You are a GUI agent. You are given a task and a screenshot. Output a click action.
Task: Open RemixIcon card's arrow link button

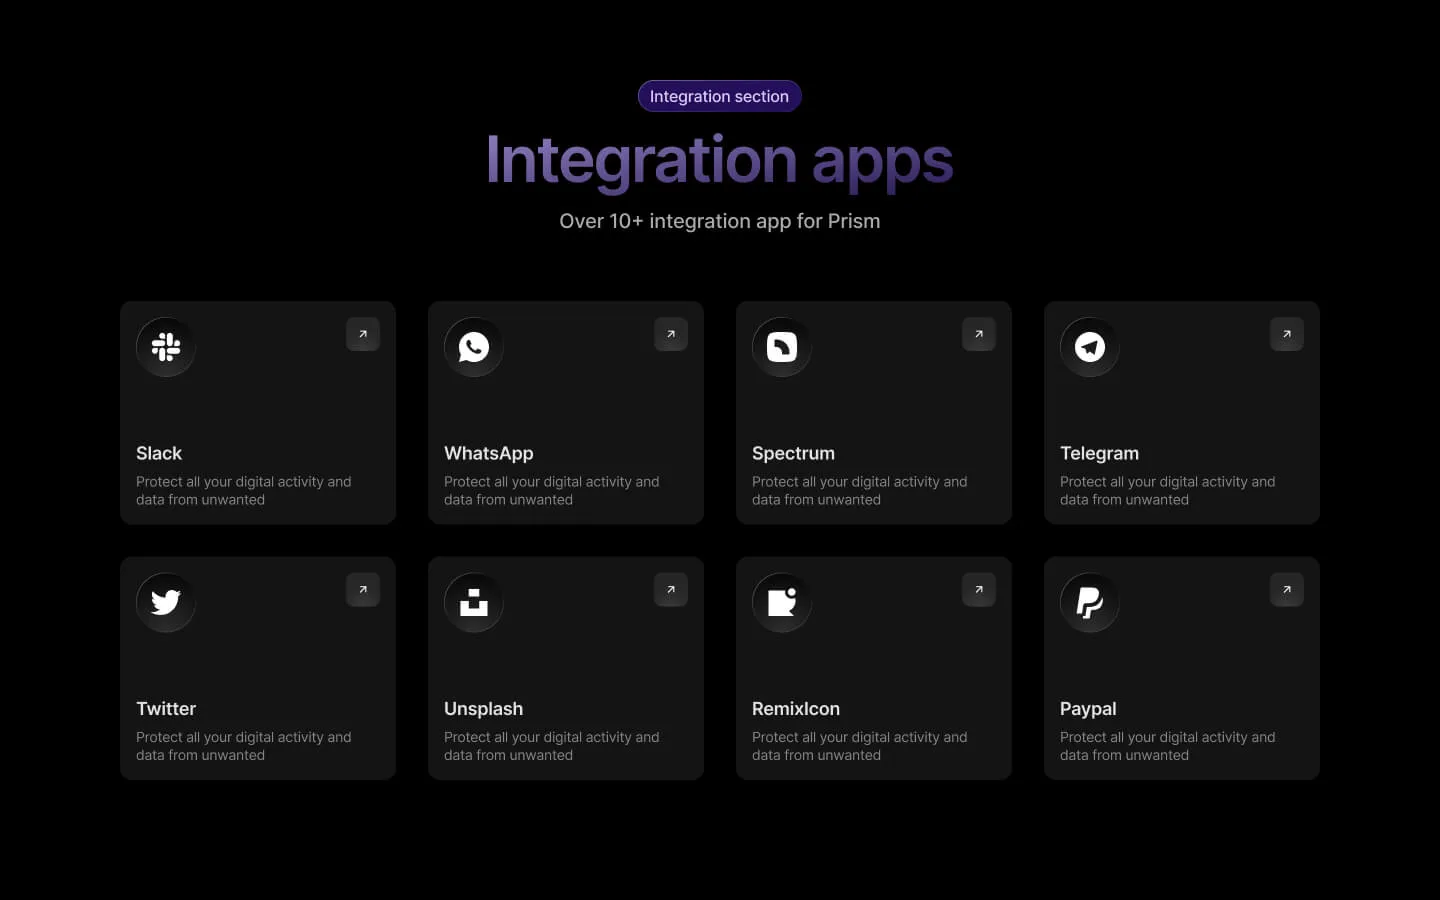[979, 590]
